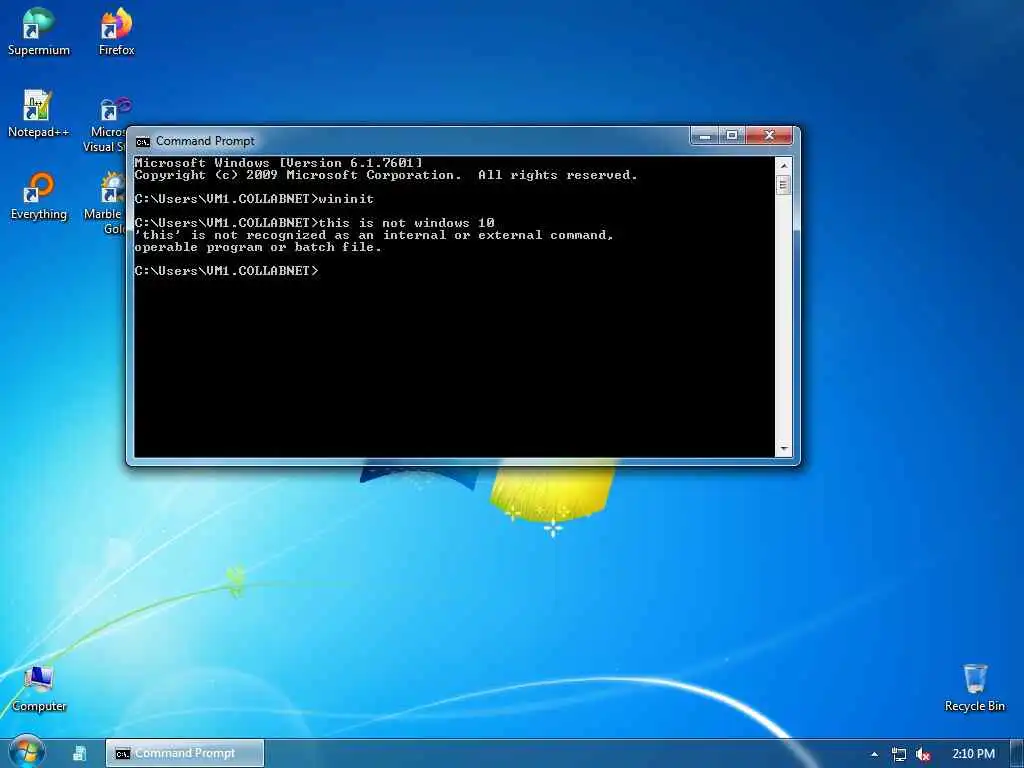
Task: Click the 'is not recognized' error line
Action: [374, 235]
